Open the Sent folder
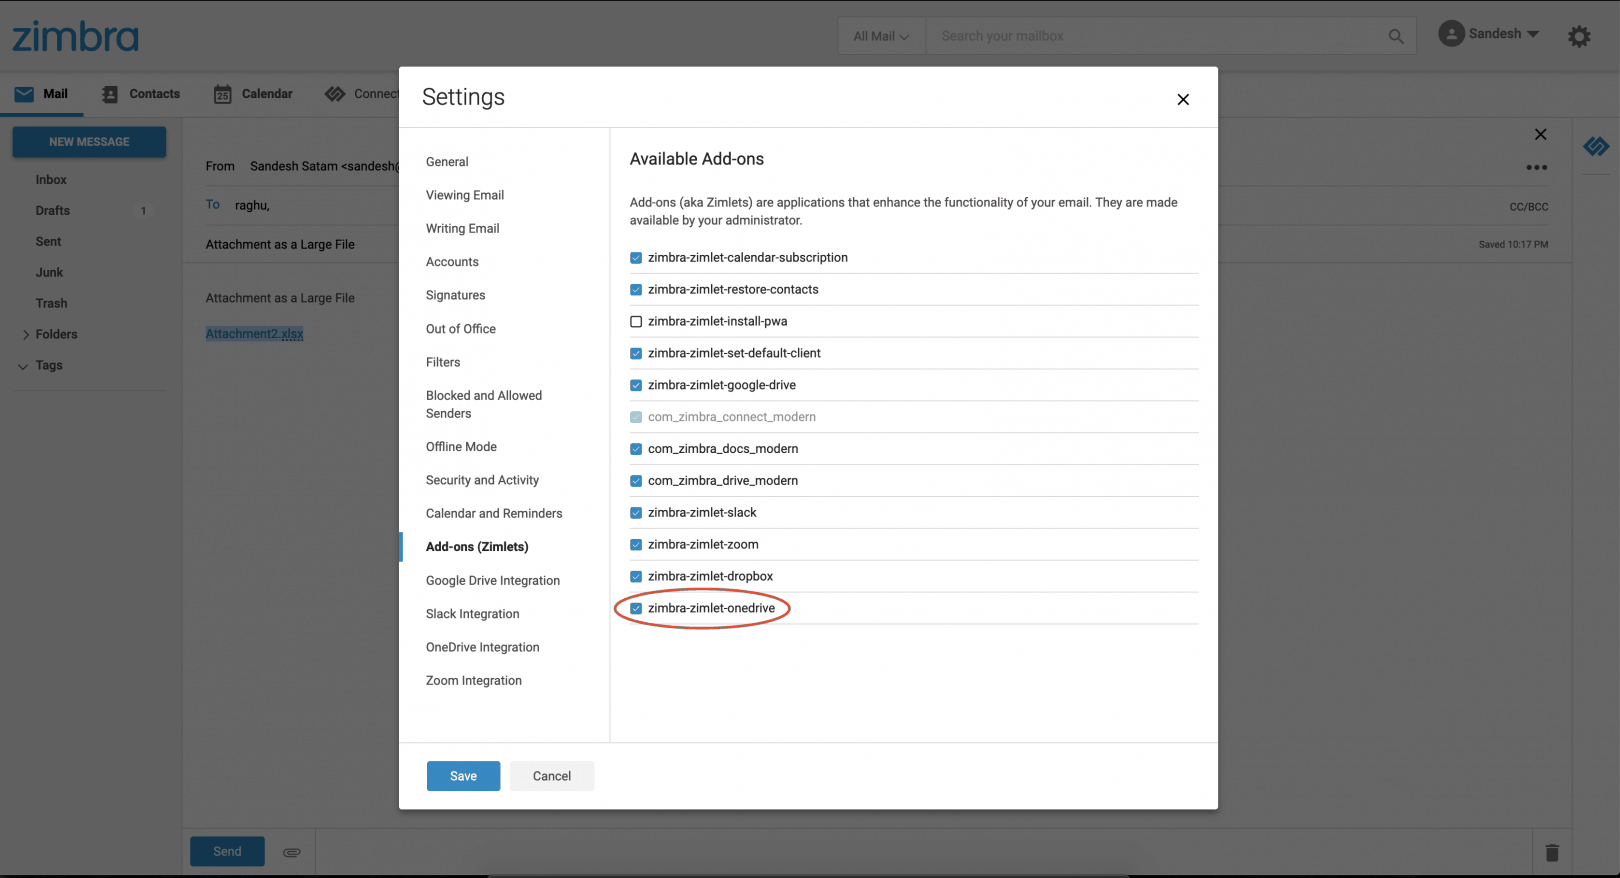Viewport: 1620px width, 878px height. 48,242
